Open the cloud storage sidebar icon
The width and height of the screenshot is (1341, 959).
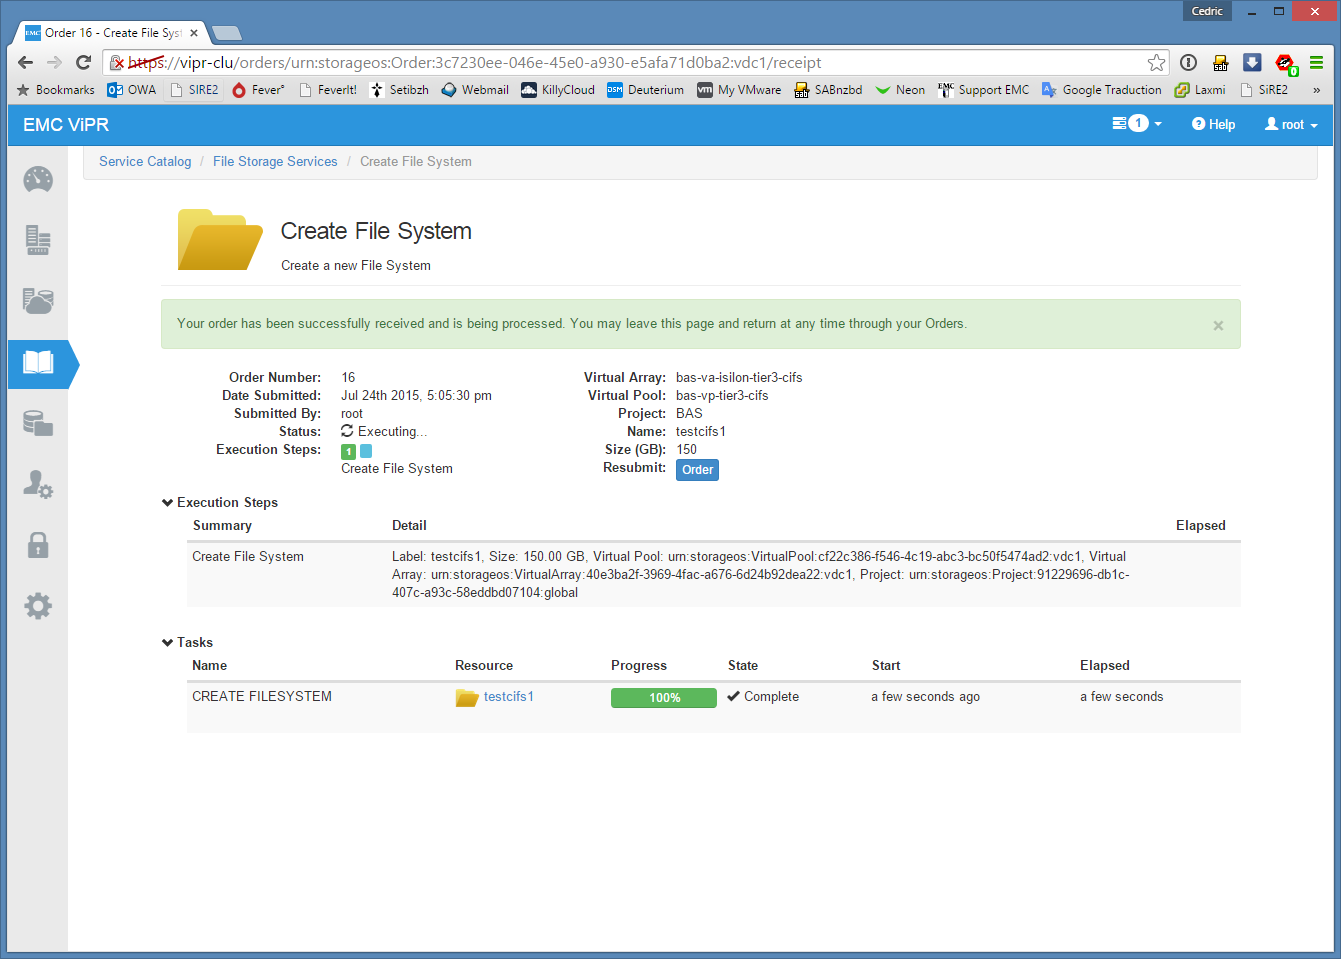click(x=38, y=301)
